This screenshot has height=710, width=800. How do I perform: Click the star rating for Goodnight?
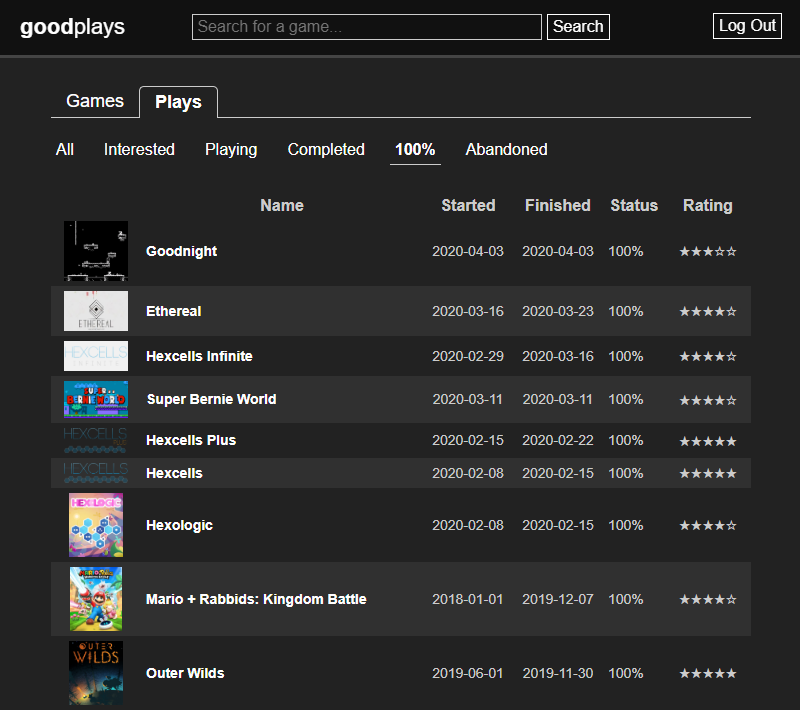[x=708, y=251]
